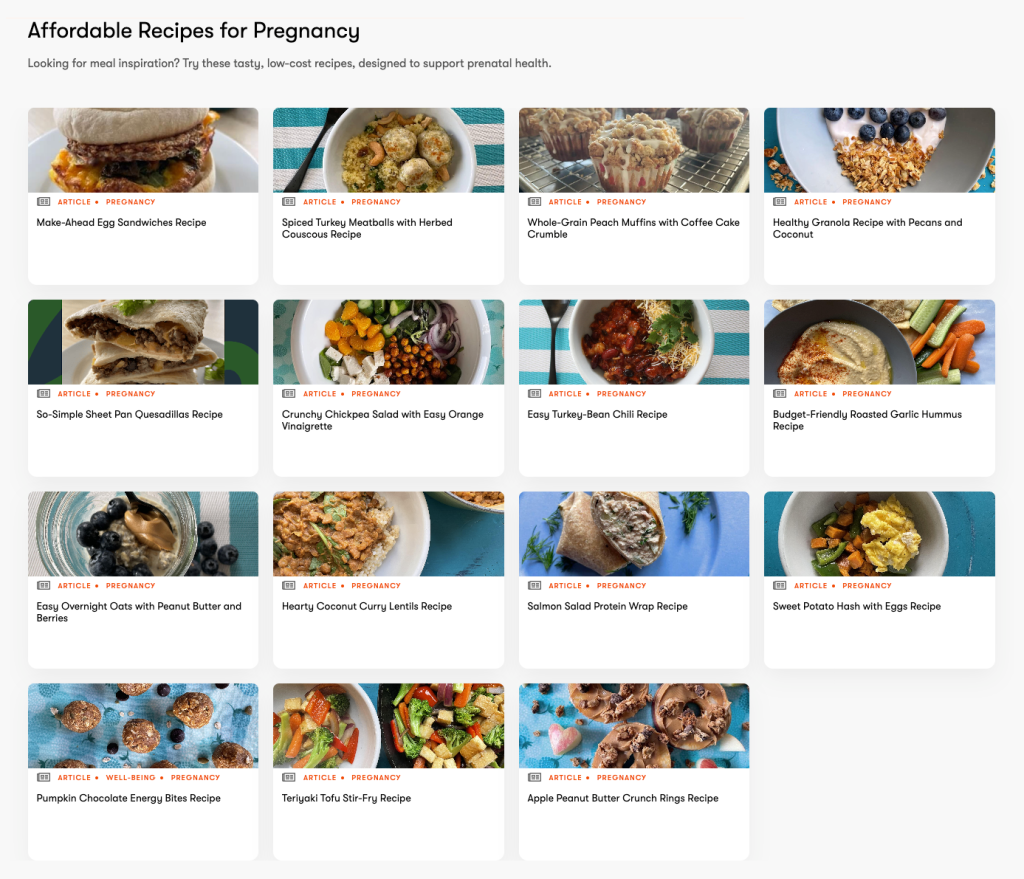
Task: Open Budget-Friendly Roasted Garlic Hummus Recipe link
Action: [x=867, y=420]
